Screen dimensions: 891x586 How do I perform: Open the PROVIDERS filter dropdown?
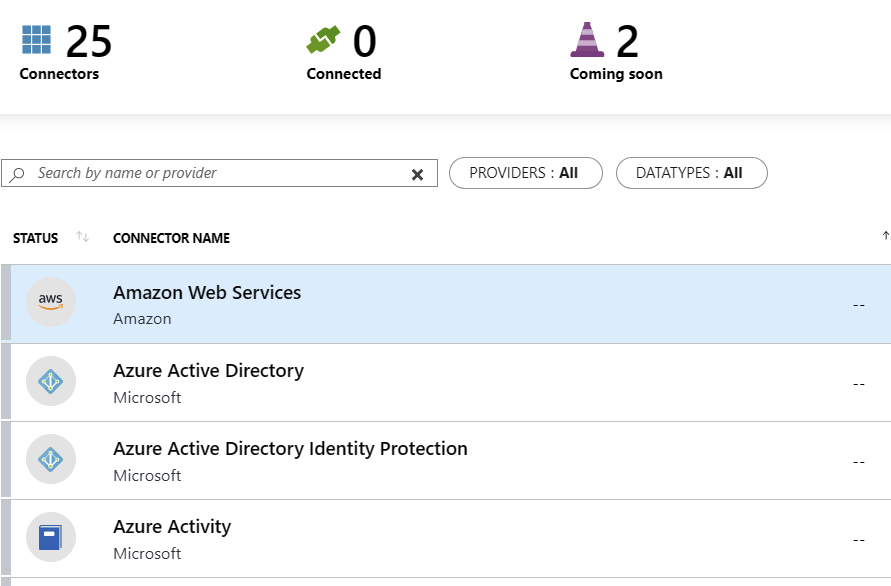coord(526,173)
